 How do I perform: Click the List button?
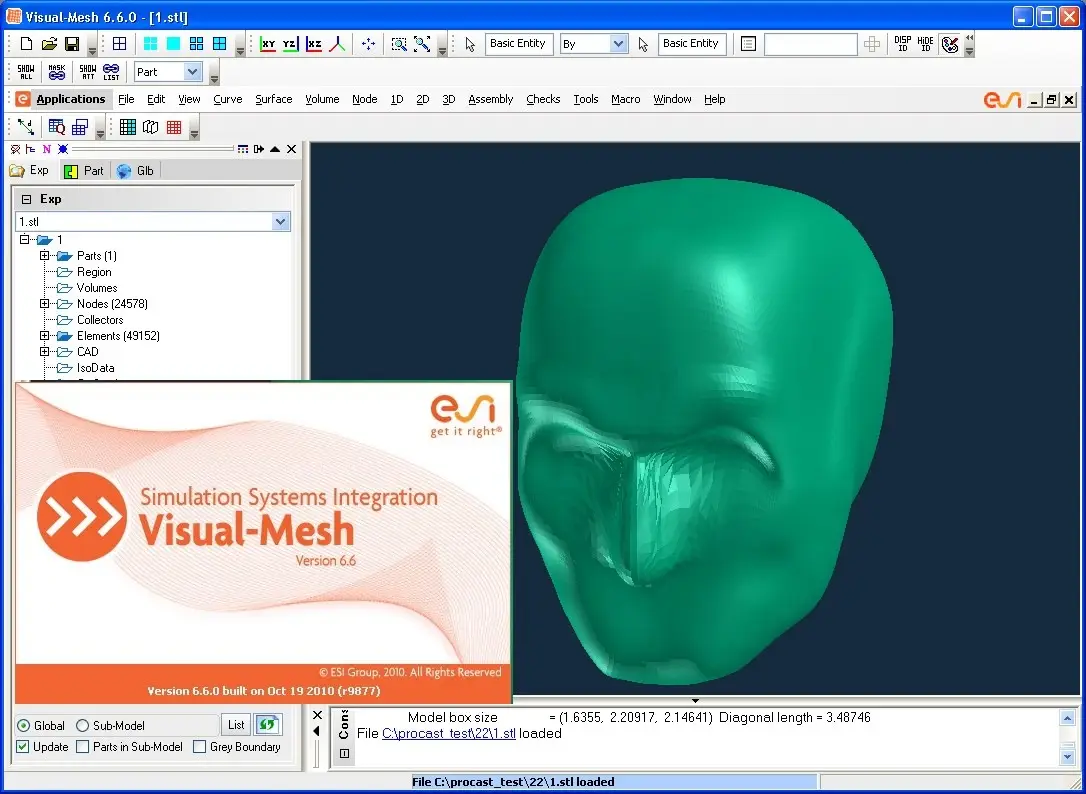pos(236,725)
